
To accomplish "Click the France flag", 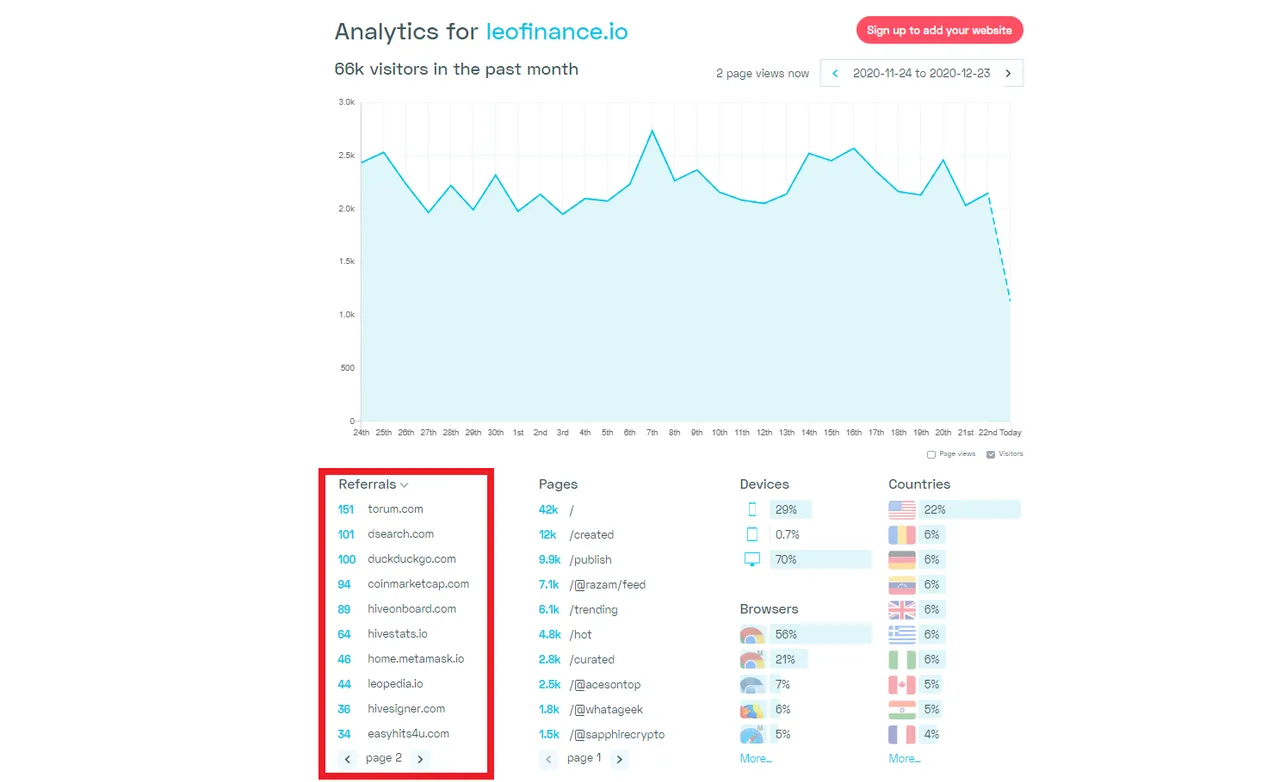I will (x=902, y=734).
